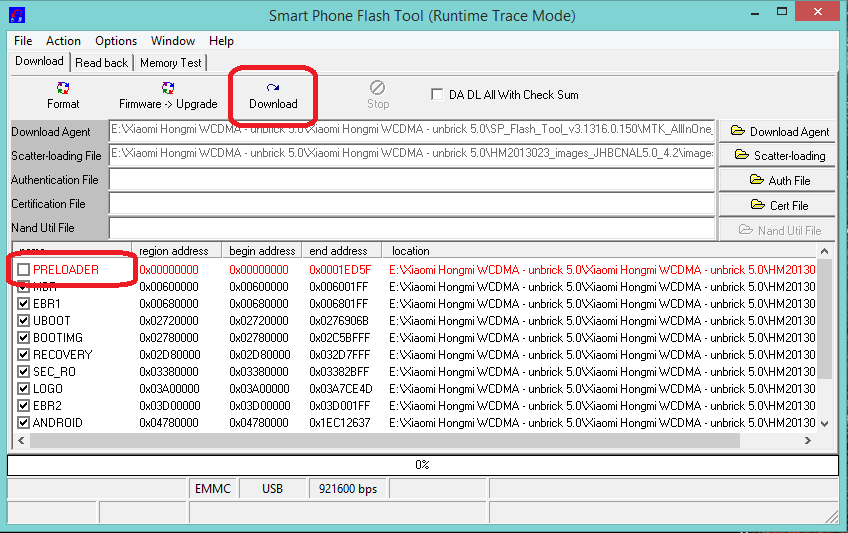Click the partition list scroll down arrow
This screenshot has height=533, width=848.
[824, 424]
